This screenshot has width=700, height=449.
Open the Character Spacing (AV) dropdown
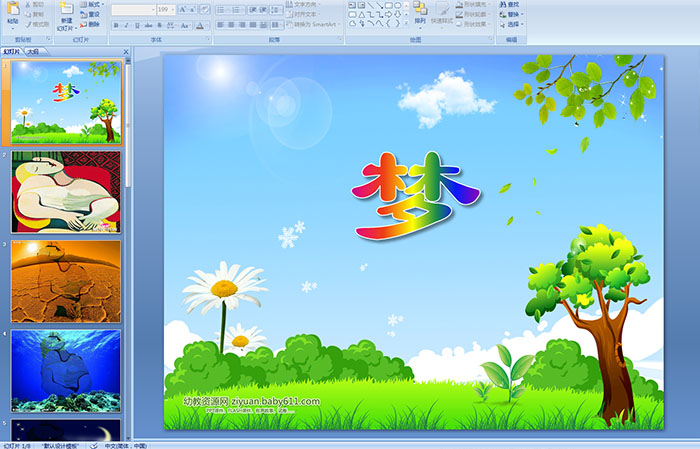pyautogui.click(x=172, y=25)
